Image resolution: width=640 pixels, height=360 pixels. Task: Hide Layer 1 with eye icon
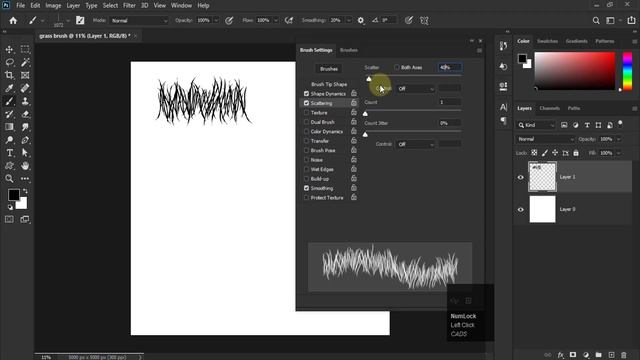click(x=520, y=177)
